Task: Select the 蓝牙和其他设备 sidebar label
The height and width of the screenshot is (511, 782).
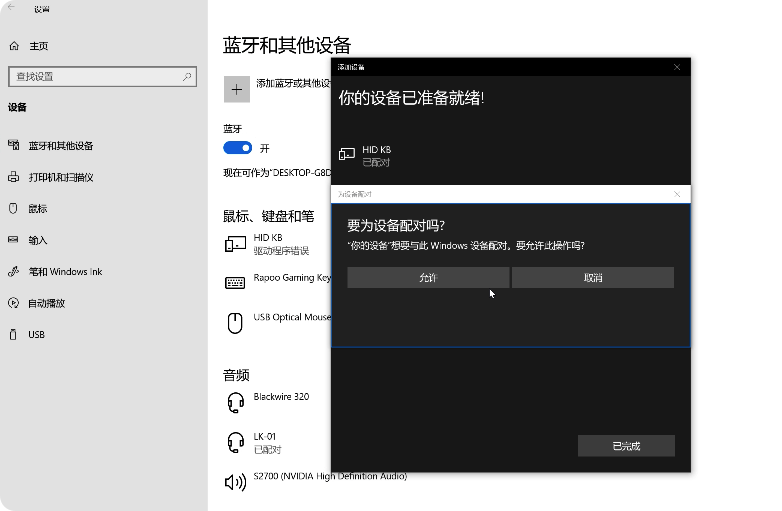Action: (61, 146)
